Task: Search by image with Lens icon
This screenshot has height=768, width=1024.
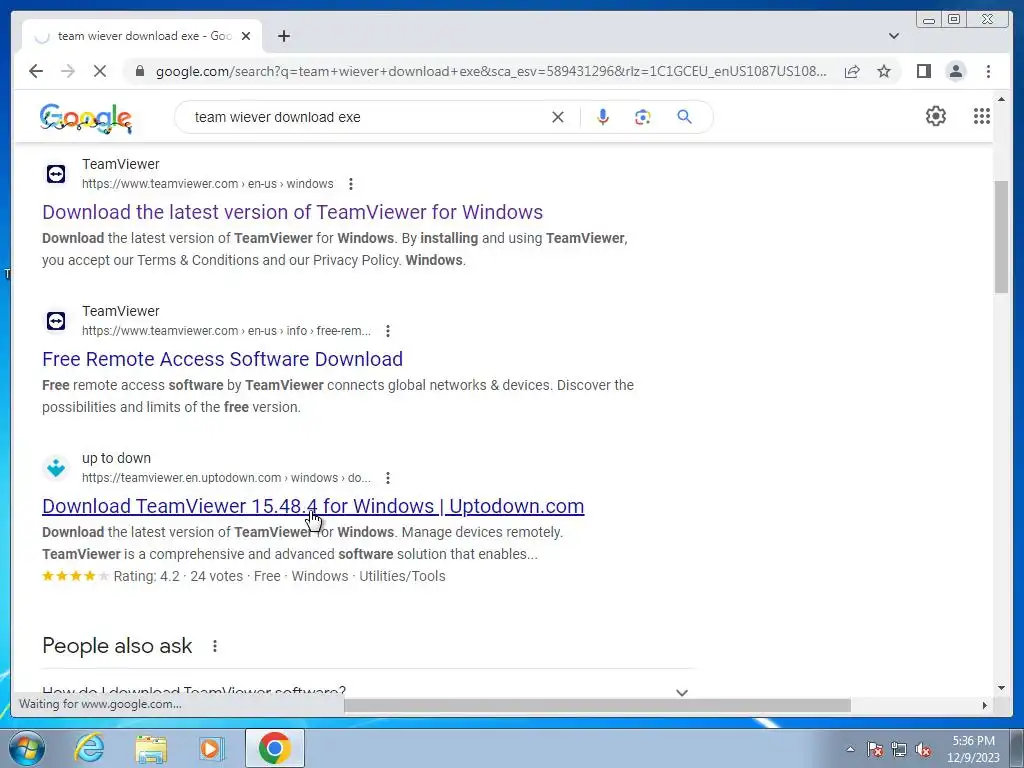Action: click(x=643, y=117)
